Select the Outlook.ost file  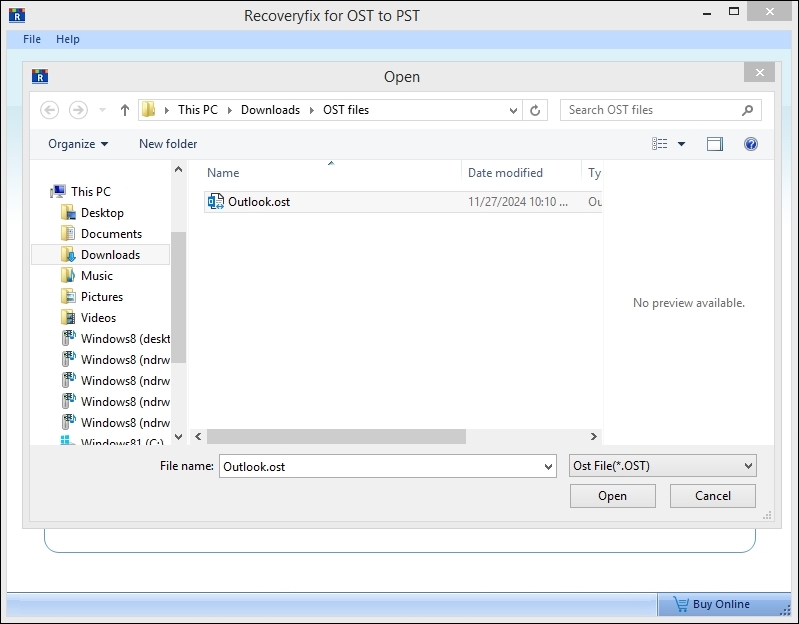[403, 202]
